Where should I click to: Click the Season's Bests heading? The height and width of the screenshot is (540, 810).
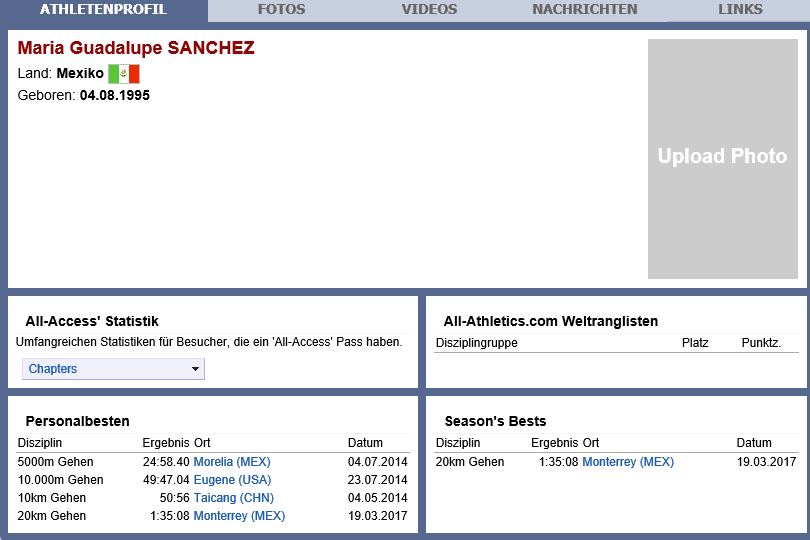pyautogui.click(x=495, y=421)
